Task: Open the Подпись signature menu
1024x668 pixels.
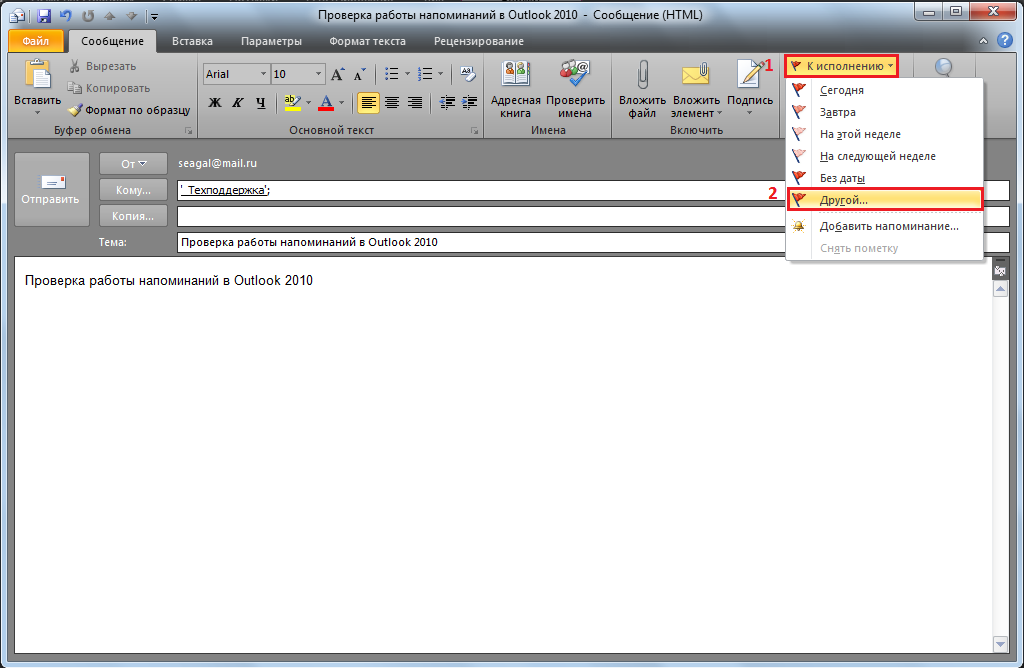Action: coord(750,89)
